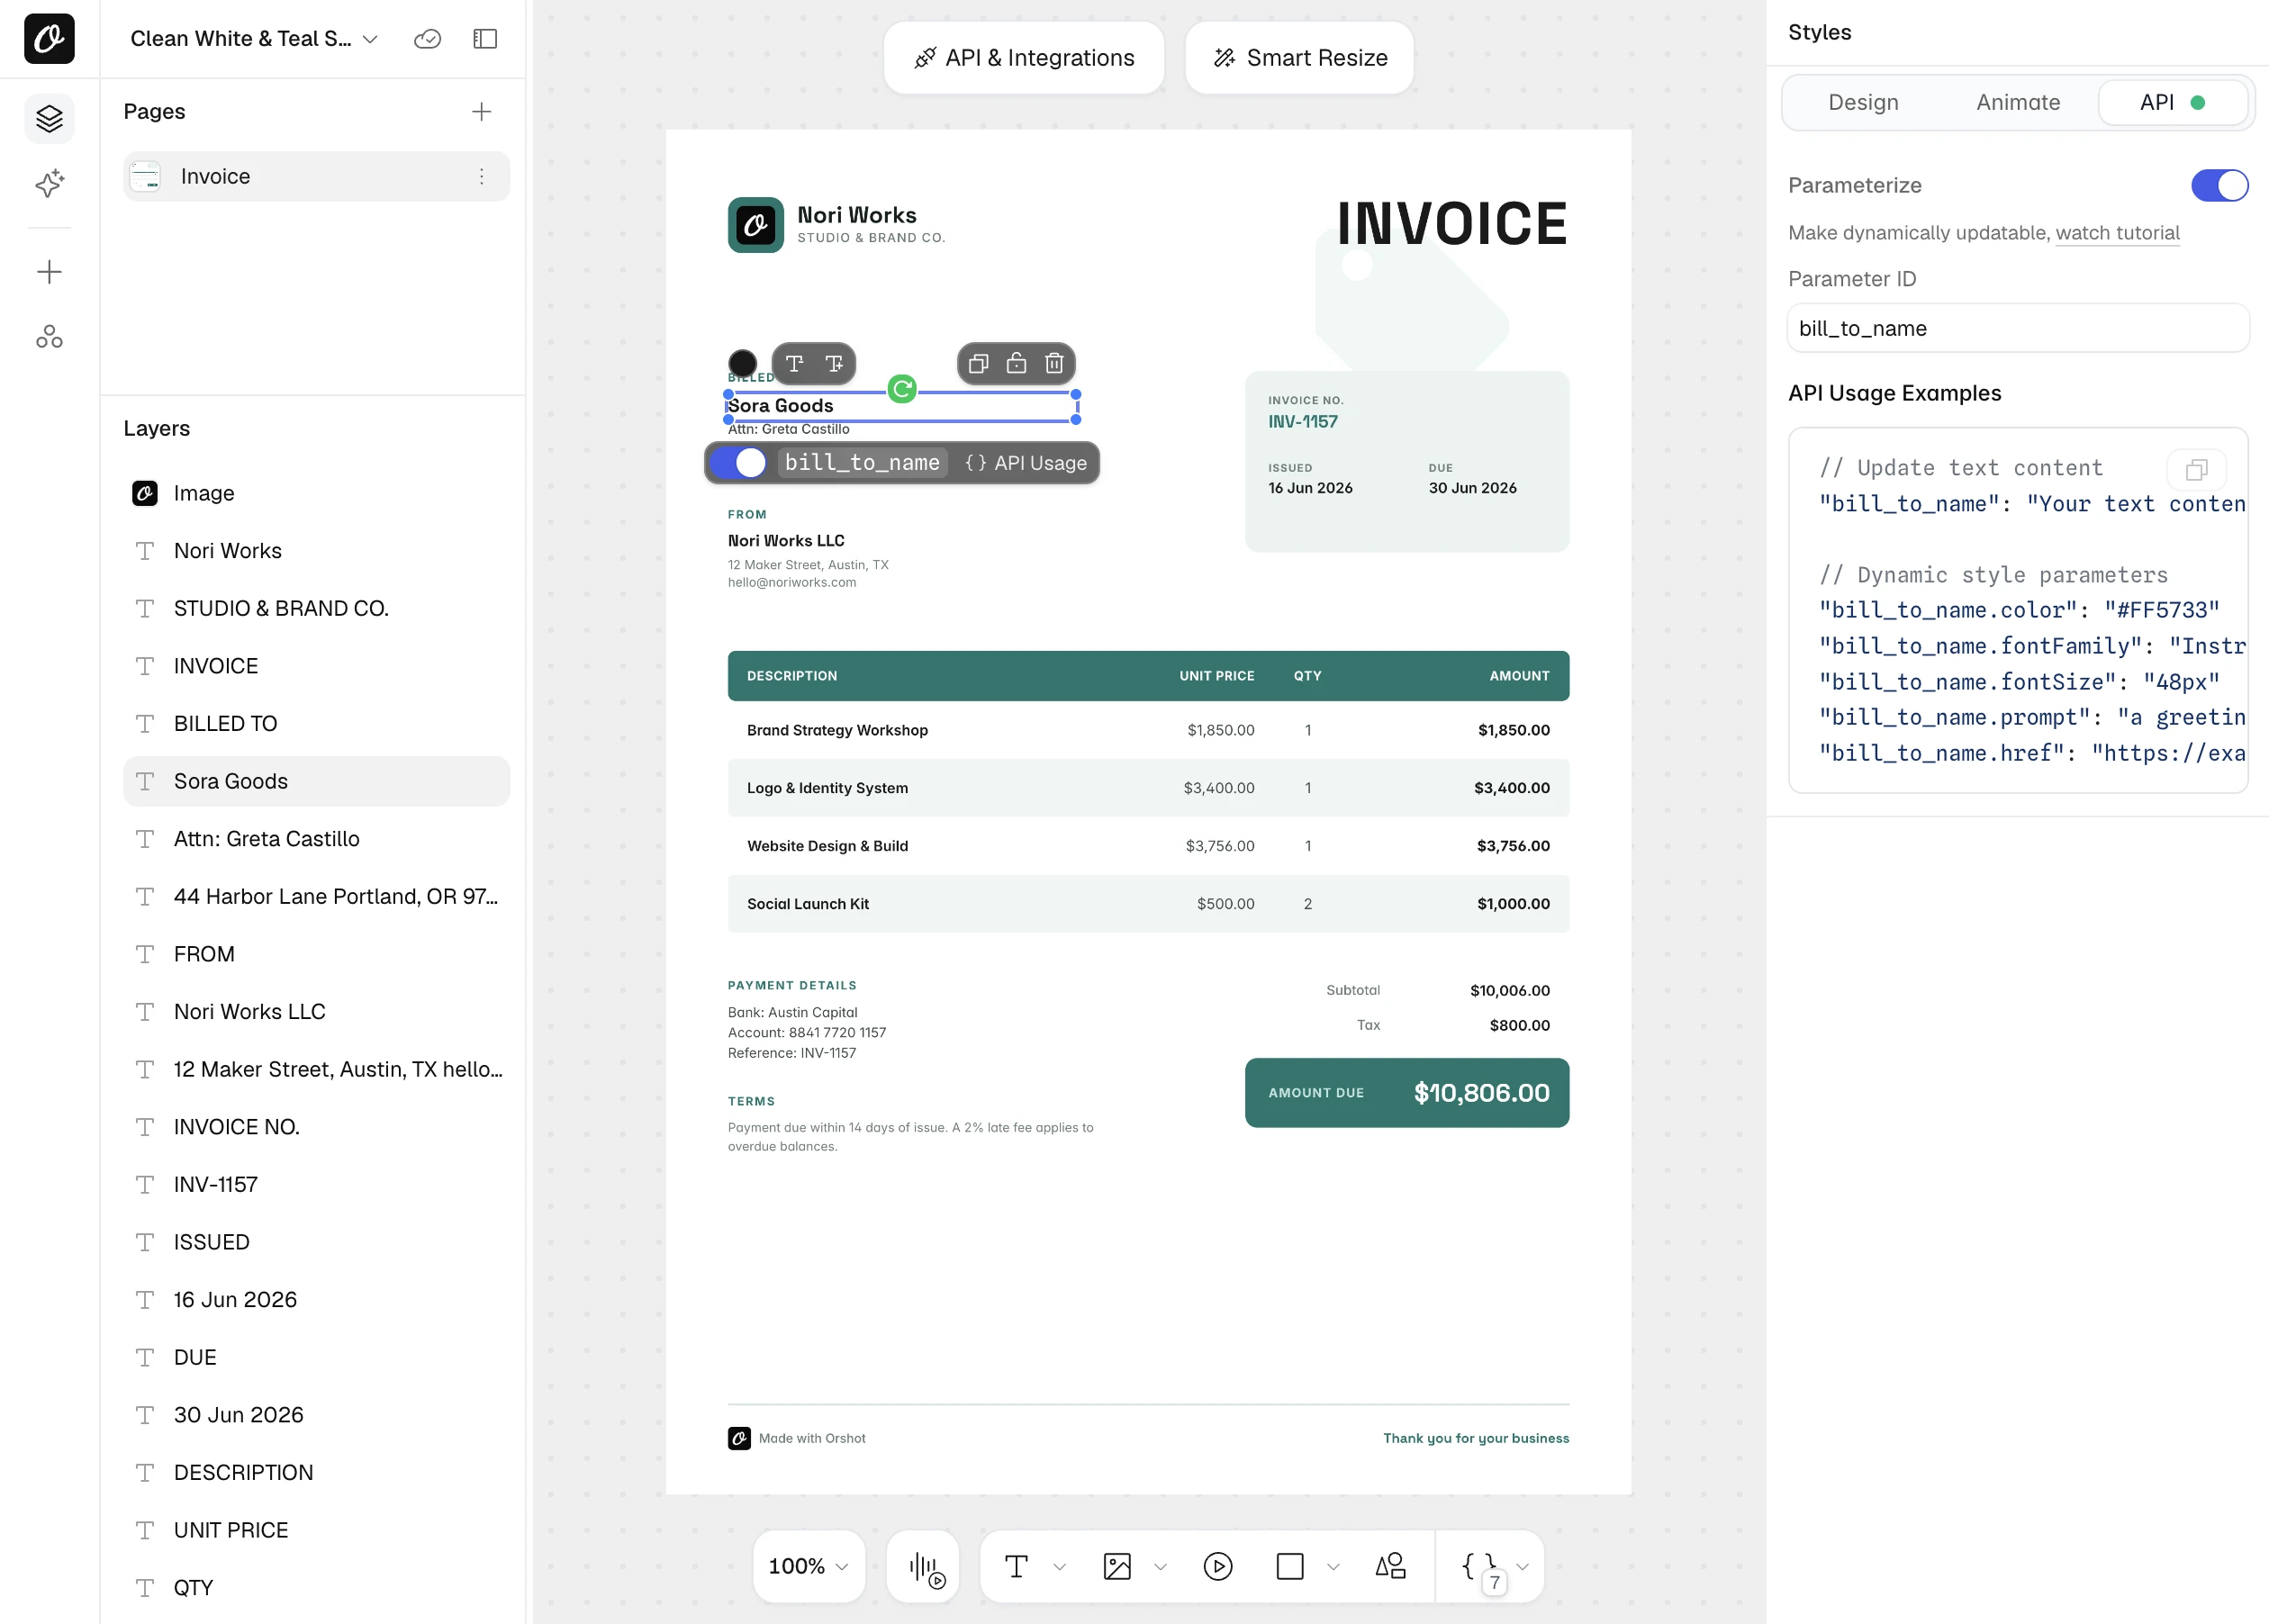Select the Nori Works LLC layer

coord(316,1012)
